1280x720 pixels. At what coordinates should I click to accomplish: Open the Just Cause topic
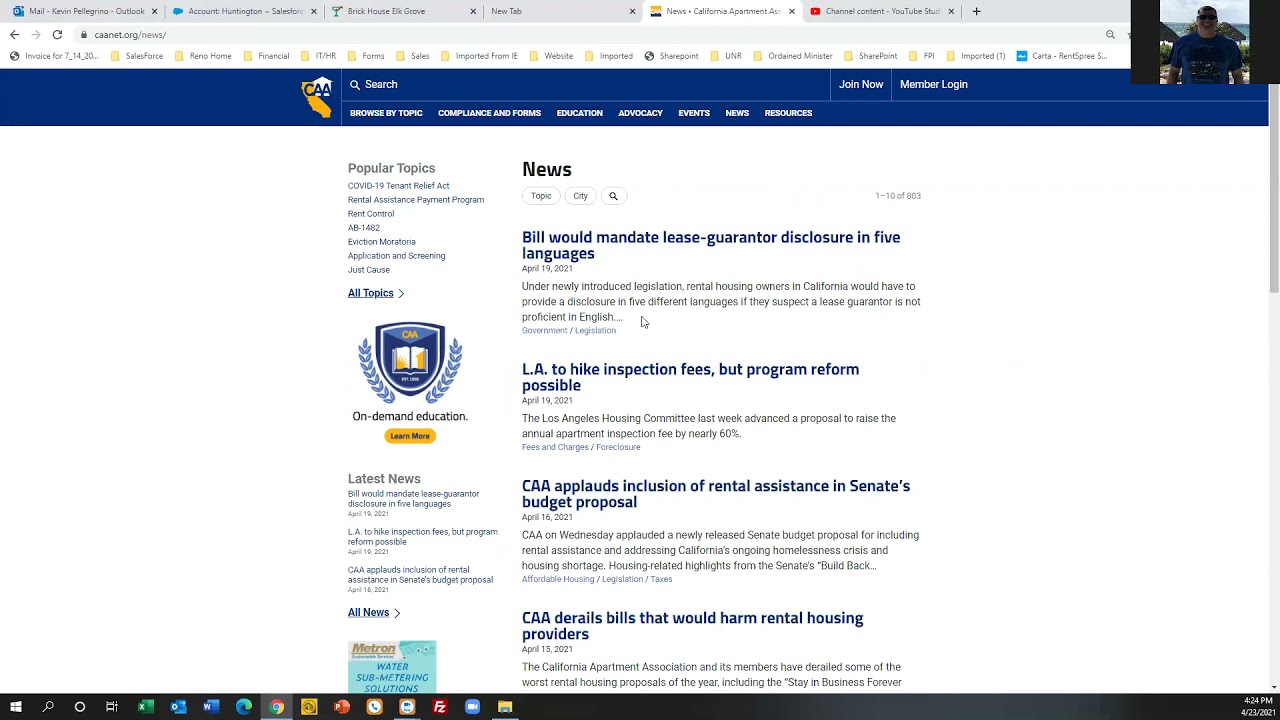369,270
